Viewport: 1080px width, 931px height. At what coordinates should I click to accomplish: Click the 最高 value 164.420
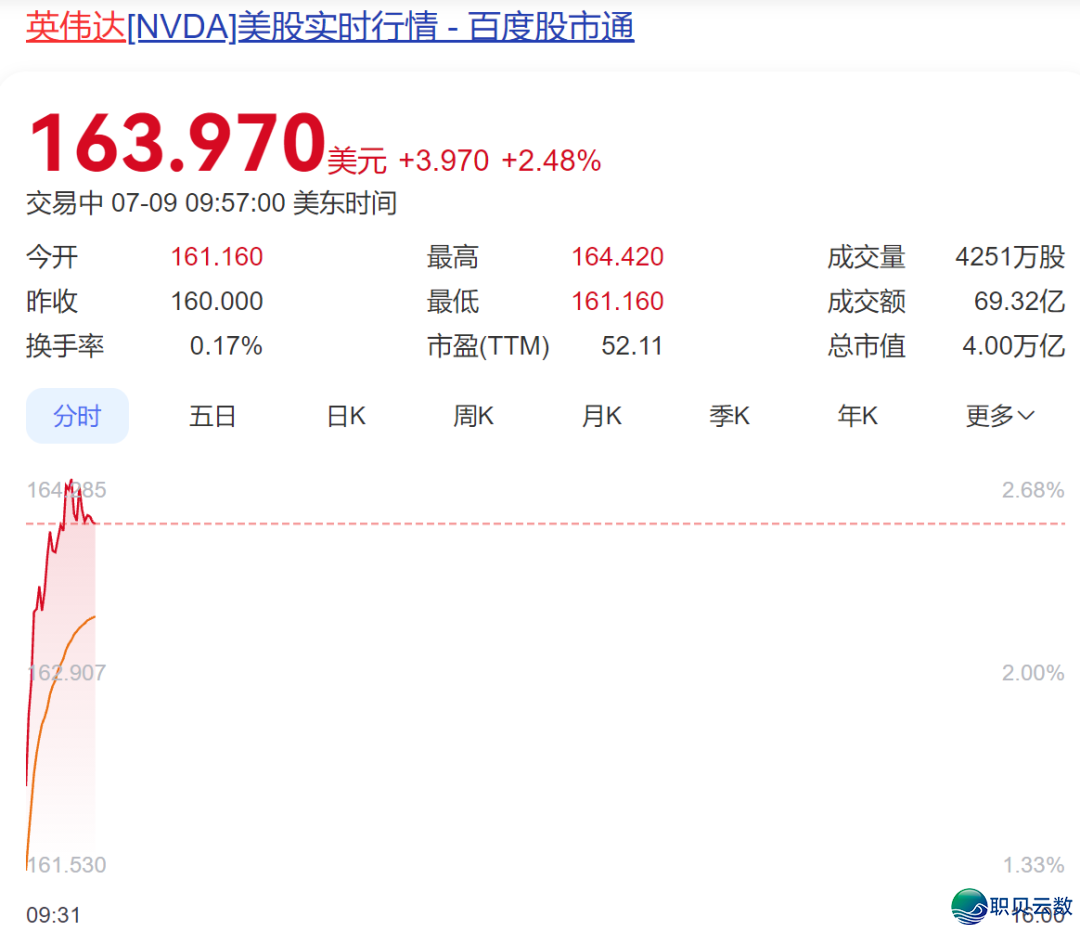tap(617, 257)
